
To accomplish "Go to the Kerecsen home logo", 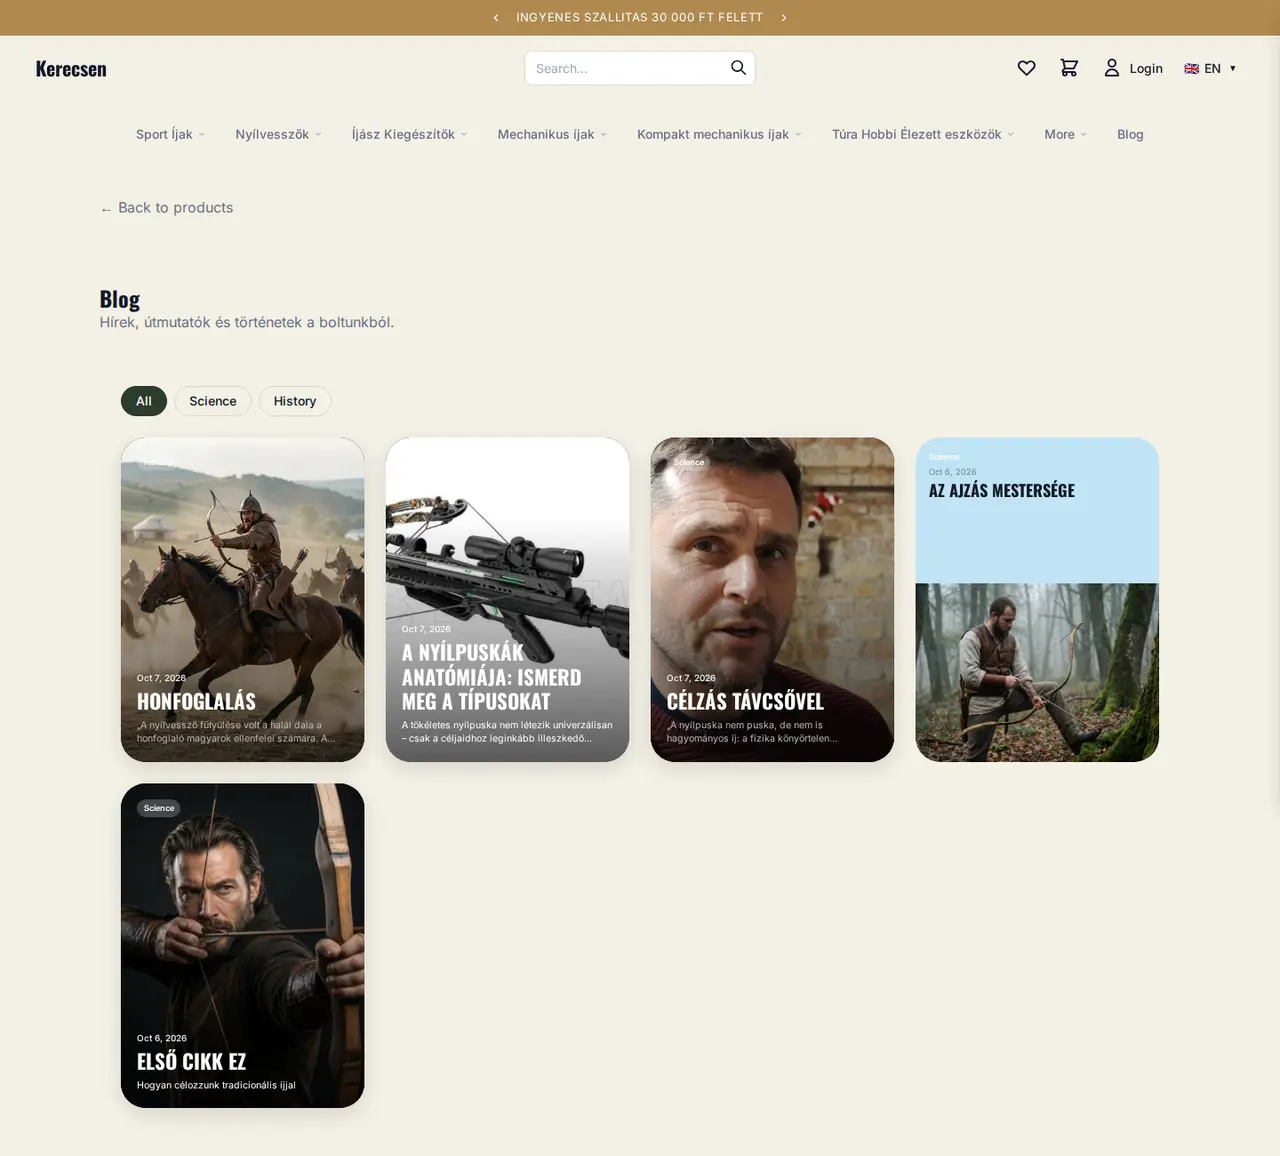I will coord(71,69).
